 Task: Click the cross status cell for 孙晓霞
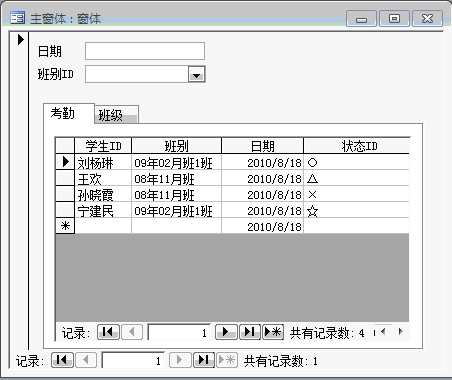(x=357, y=195)
